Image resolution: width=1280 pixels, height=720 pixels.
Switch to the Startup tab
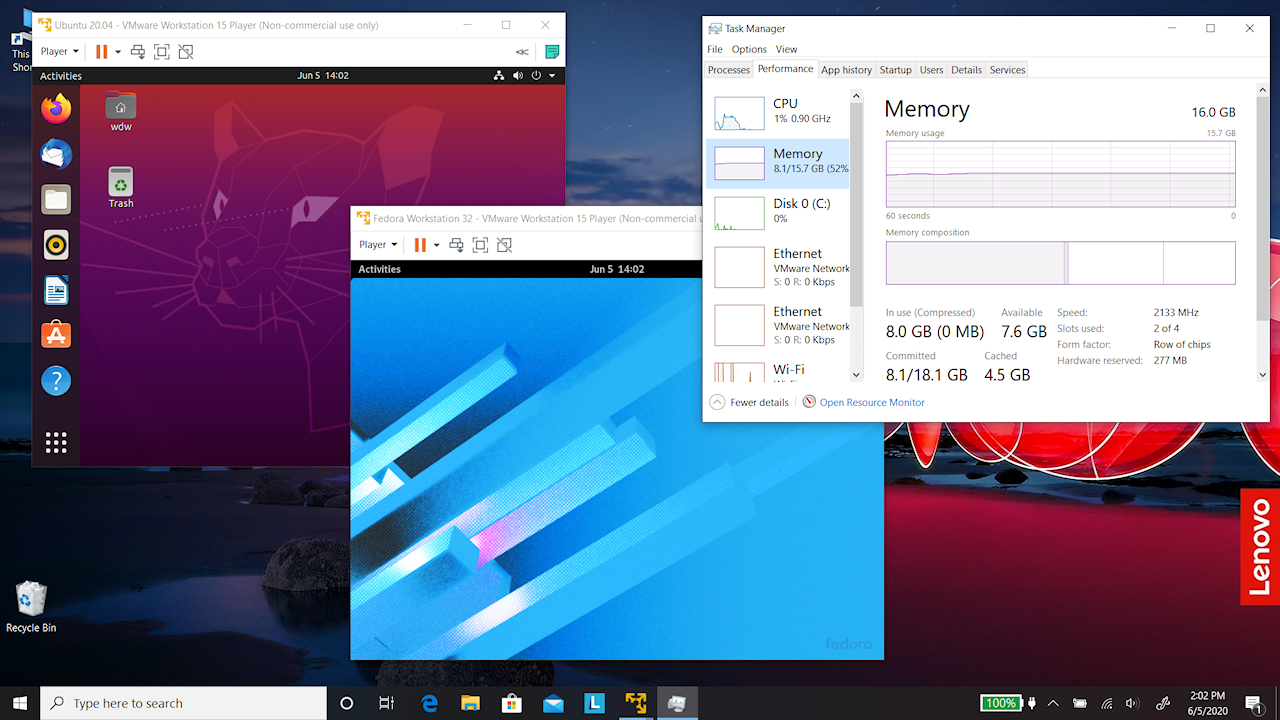896,70
